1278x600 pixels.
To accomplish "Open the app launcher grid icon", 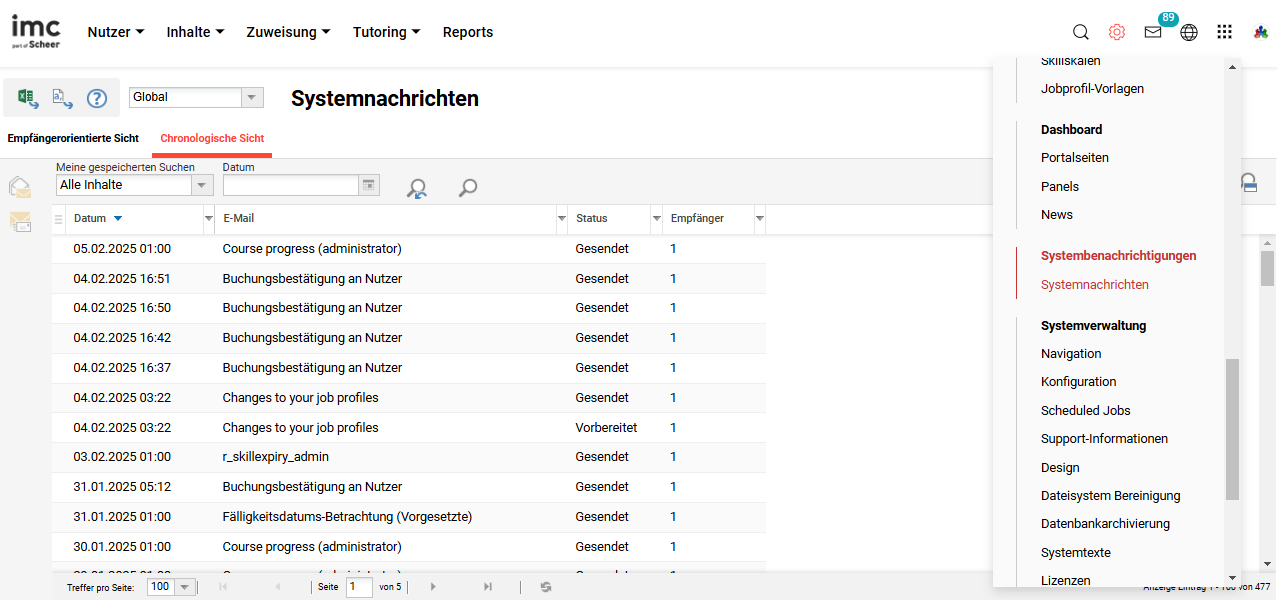I will click(1224, 31).
